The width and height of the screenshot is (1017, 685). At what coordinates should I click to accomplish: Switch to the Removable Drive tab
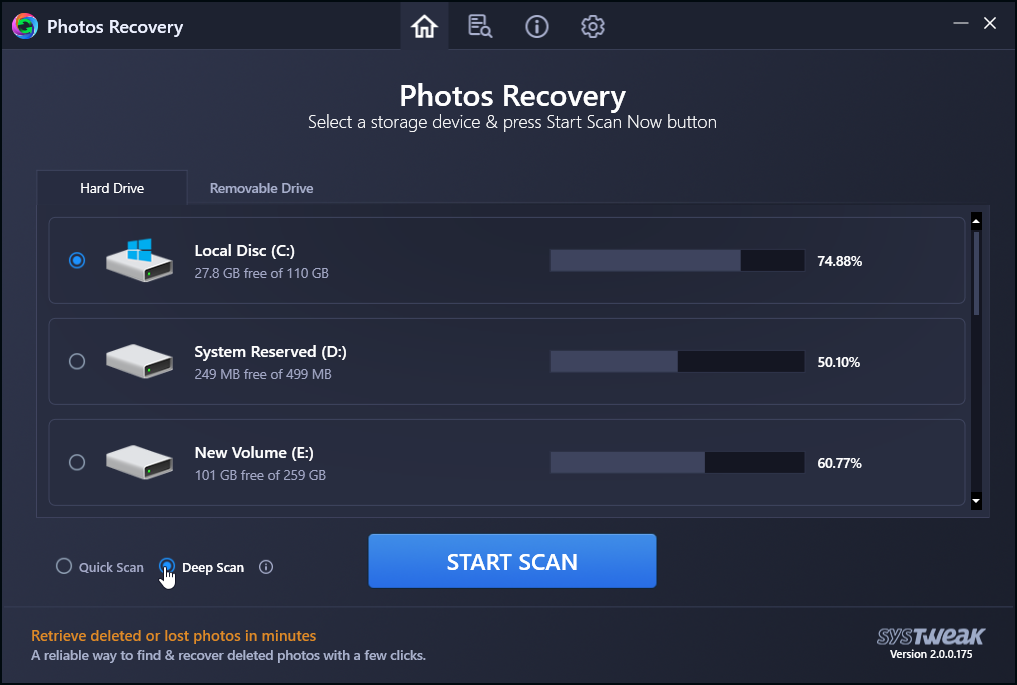(261, 187)
